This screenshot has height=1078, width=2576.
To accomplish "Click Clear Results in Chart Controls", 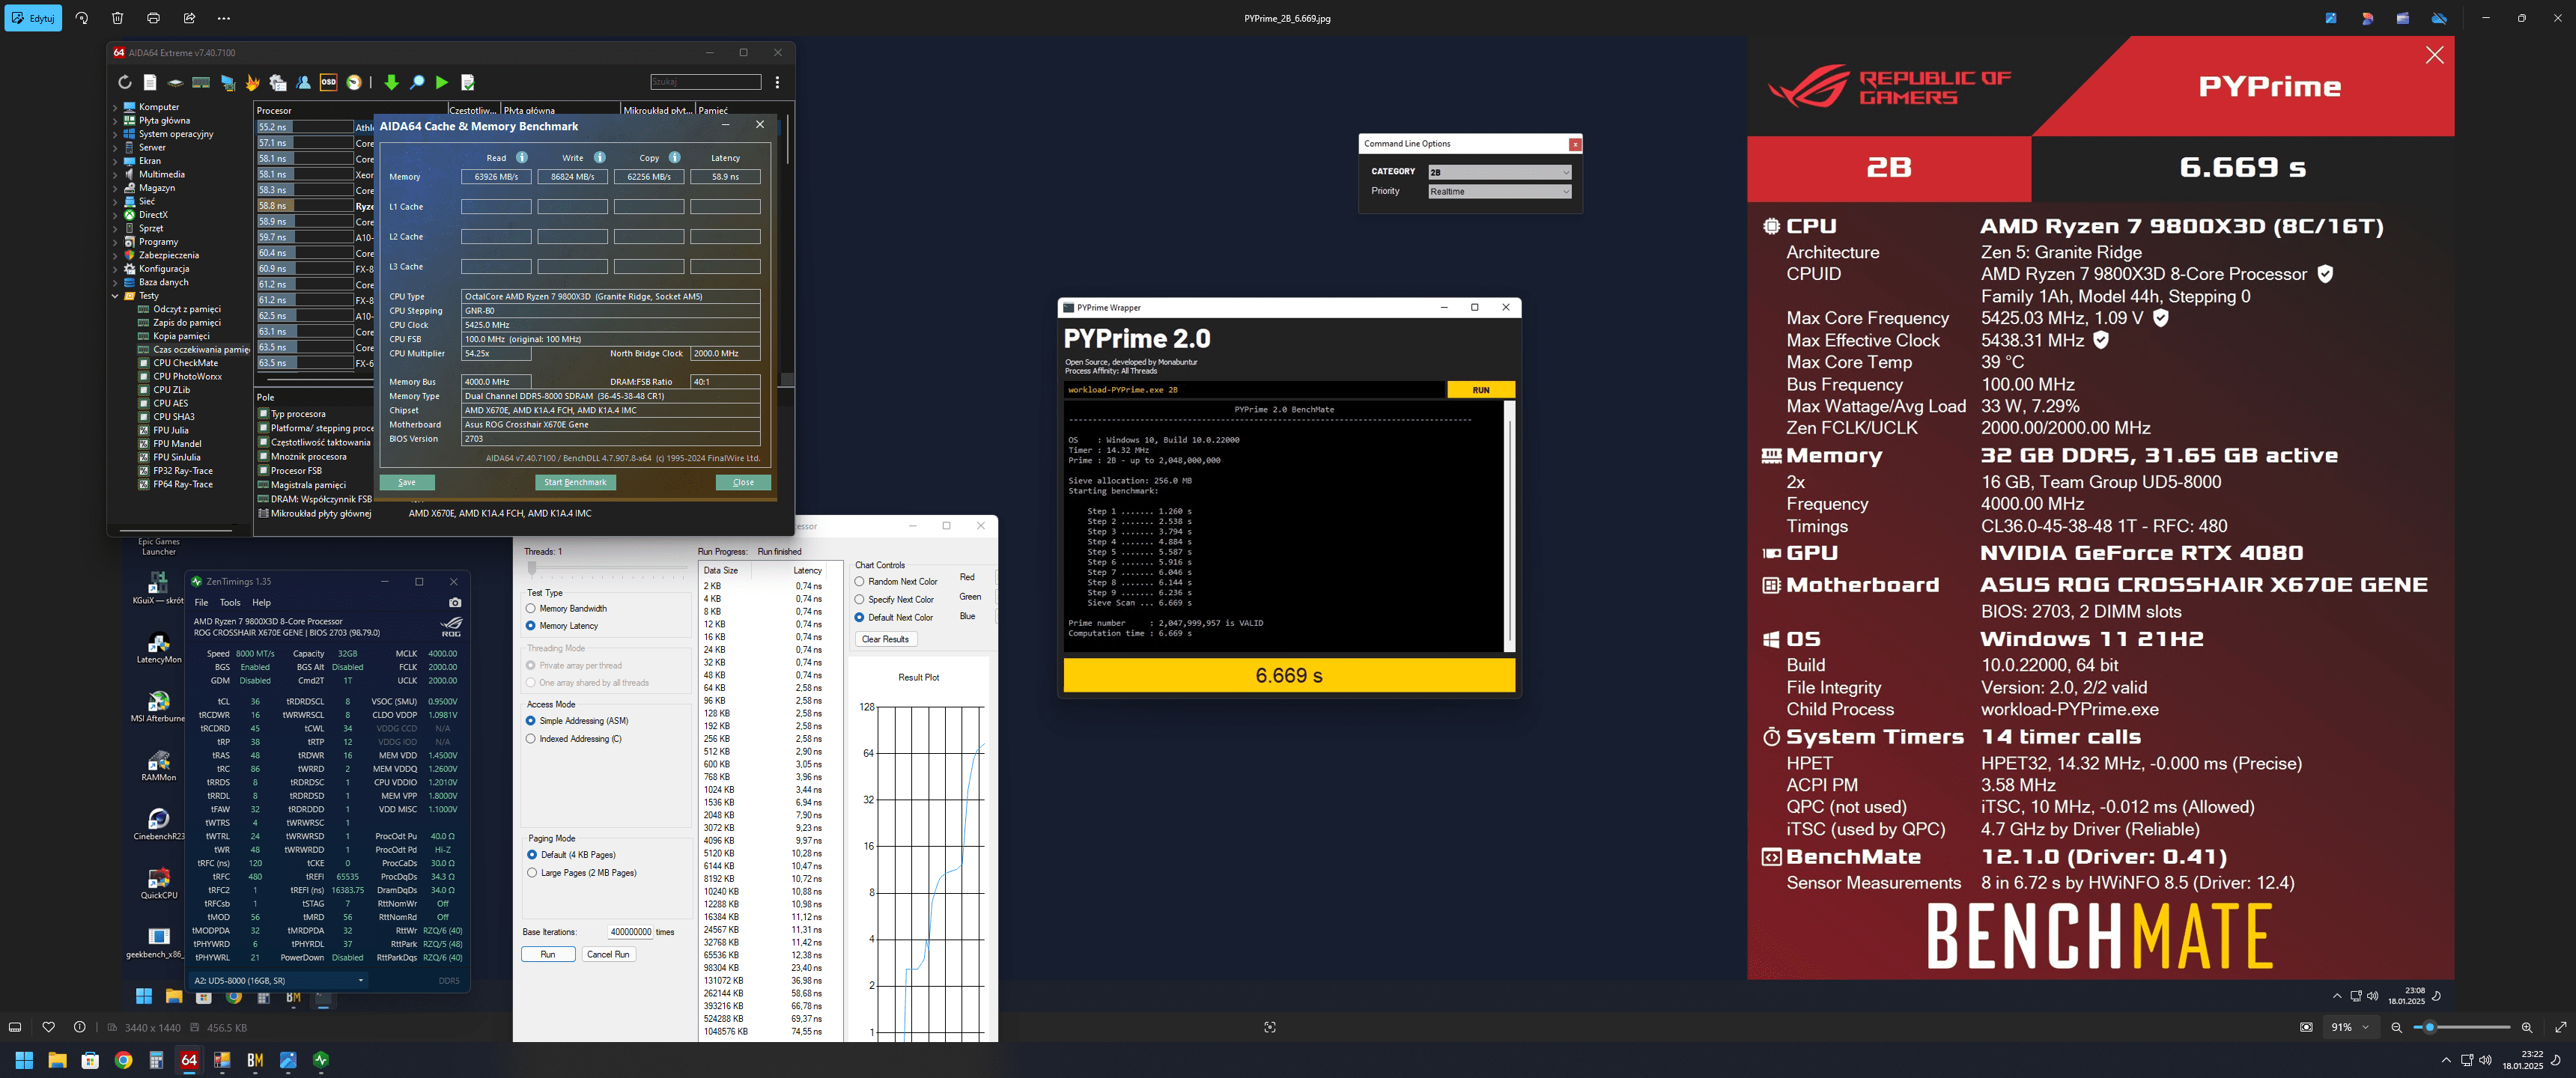I will tap(885, 639).
